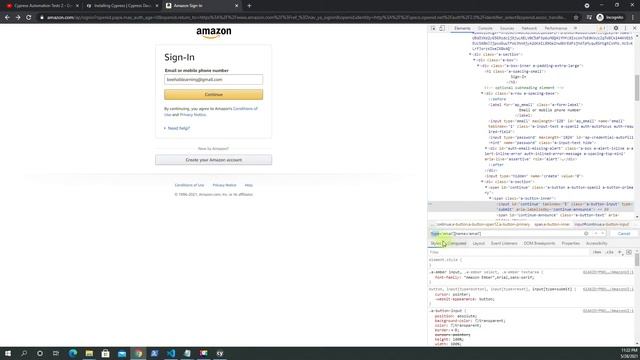Toggle the device toolbar icon in DevTools
This screenshot has width=640, height=360.
(x=442, y=28)
